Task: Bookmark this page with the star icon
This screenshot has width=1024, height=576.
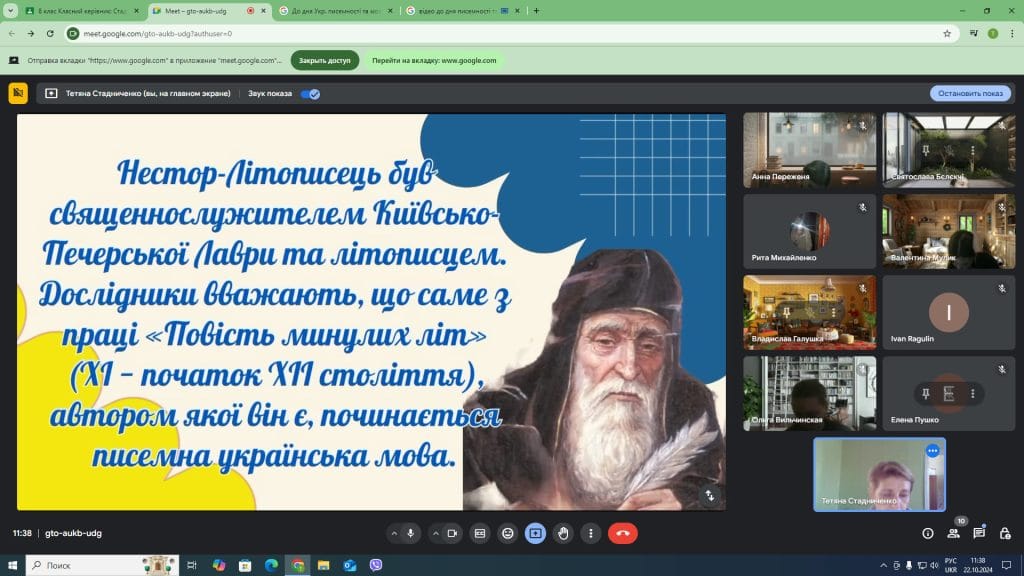Action: [x=947, y=33]
